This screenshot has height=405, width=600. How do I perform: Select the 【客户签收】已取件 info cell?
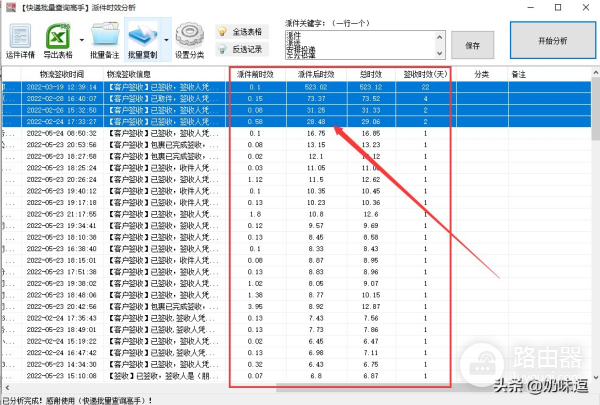(165, 99)
